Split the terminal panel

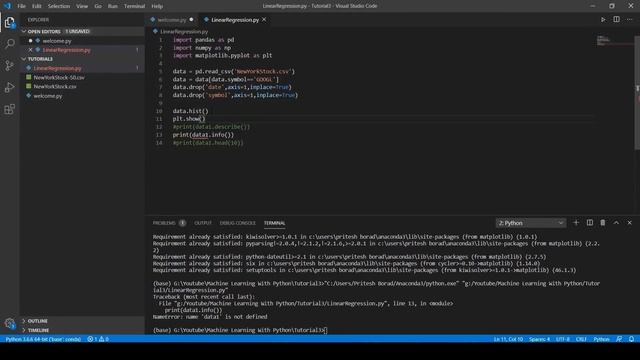pyautogui.click(x=589, y=223)
